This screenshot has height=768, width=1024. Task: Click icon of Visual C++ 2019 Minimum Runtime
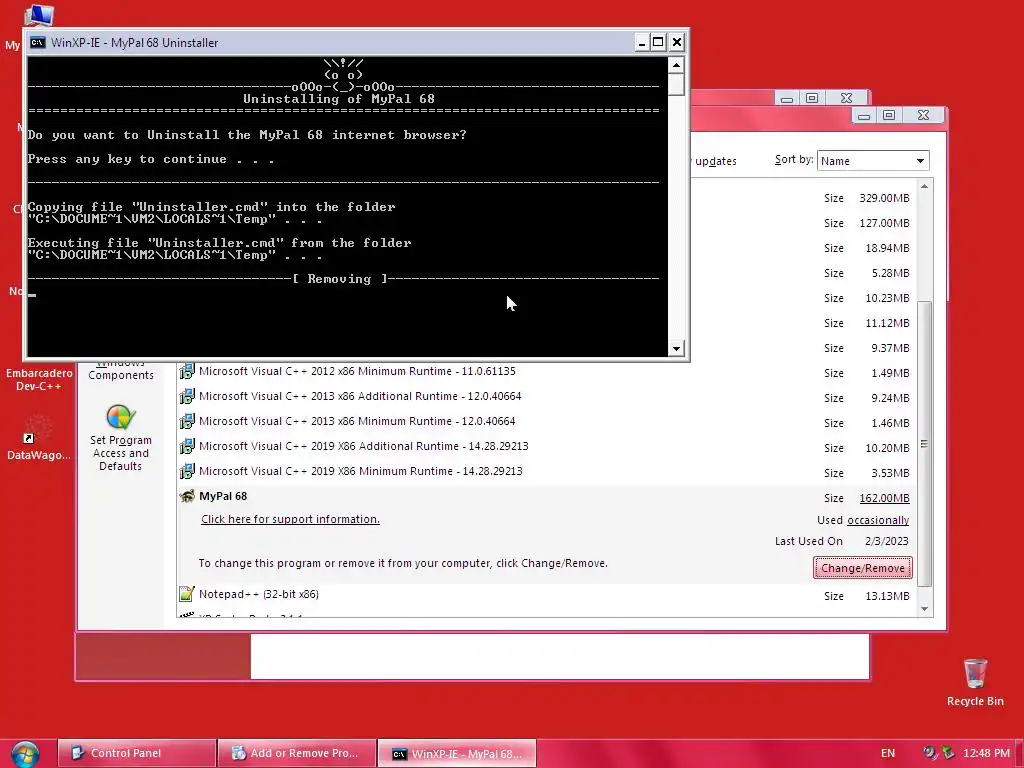pos(187,471)
